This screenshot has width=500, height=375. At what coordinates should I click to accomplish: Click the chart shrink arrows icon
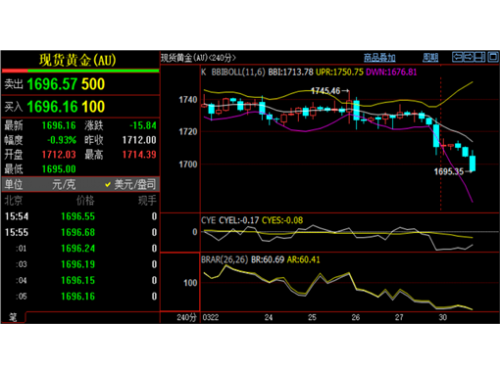(469, 57)
